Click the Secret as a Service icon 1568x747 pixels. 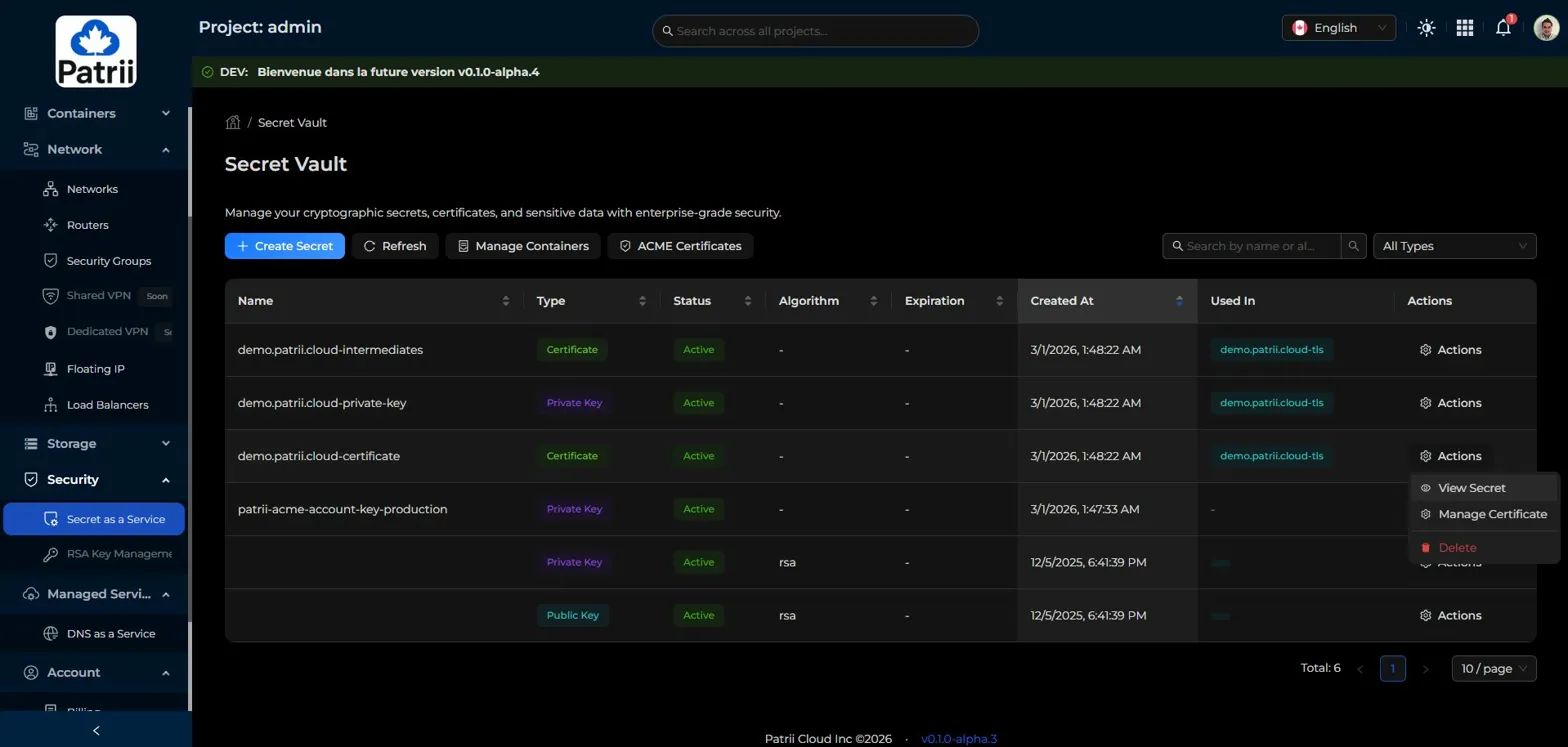pyautogui.click(x=51, y=519)
